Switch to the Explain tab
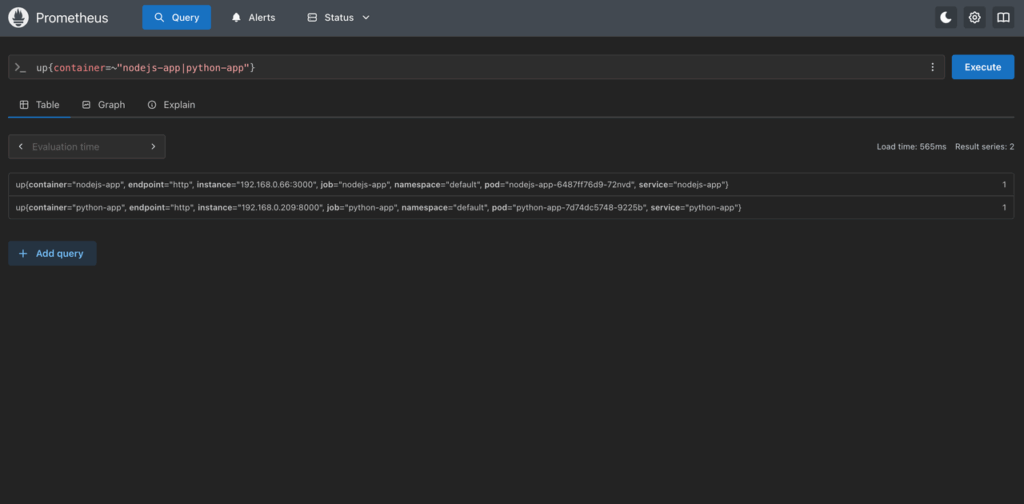 (171, 104)
